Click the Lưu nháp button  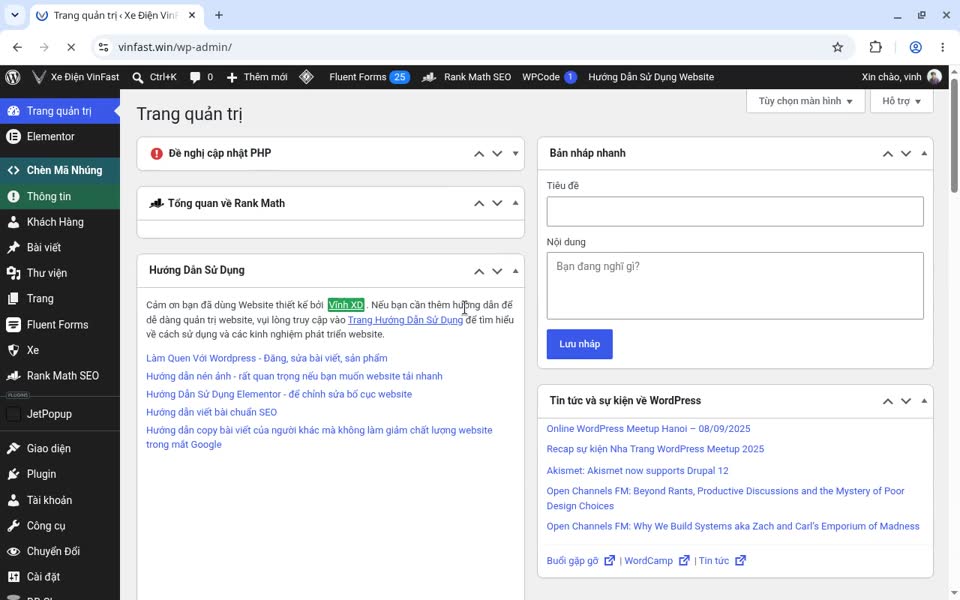pyautogui.click(x=579, y=344)
